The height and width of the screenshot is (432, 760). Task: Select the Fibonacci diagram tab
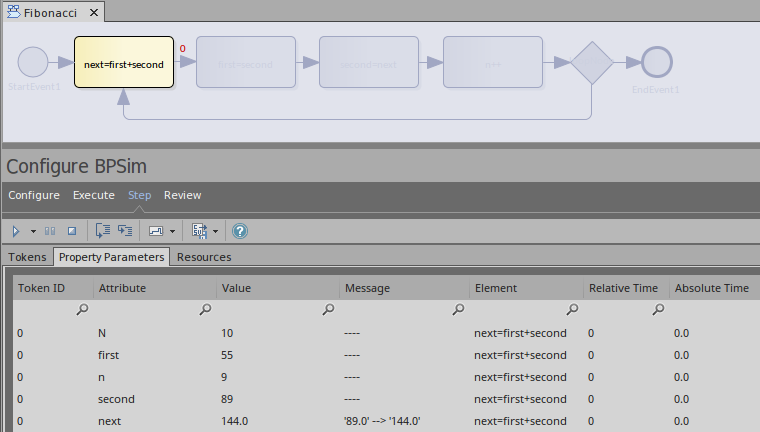click(x=50, y=14)
